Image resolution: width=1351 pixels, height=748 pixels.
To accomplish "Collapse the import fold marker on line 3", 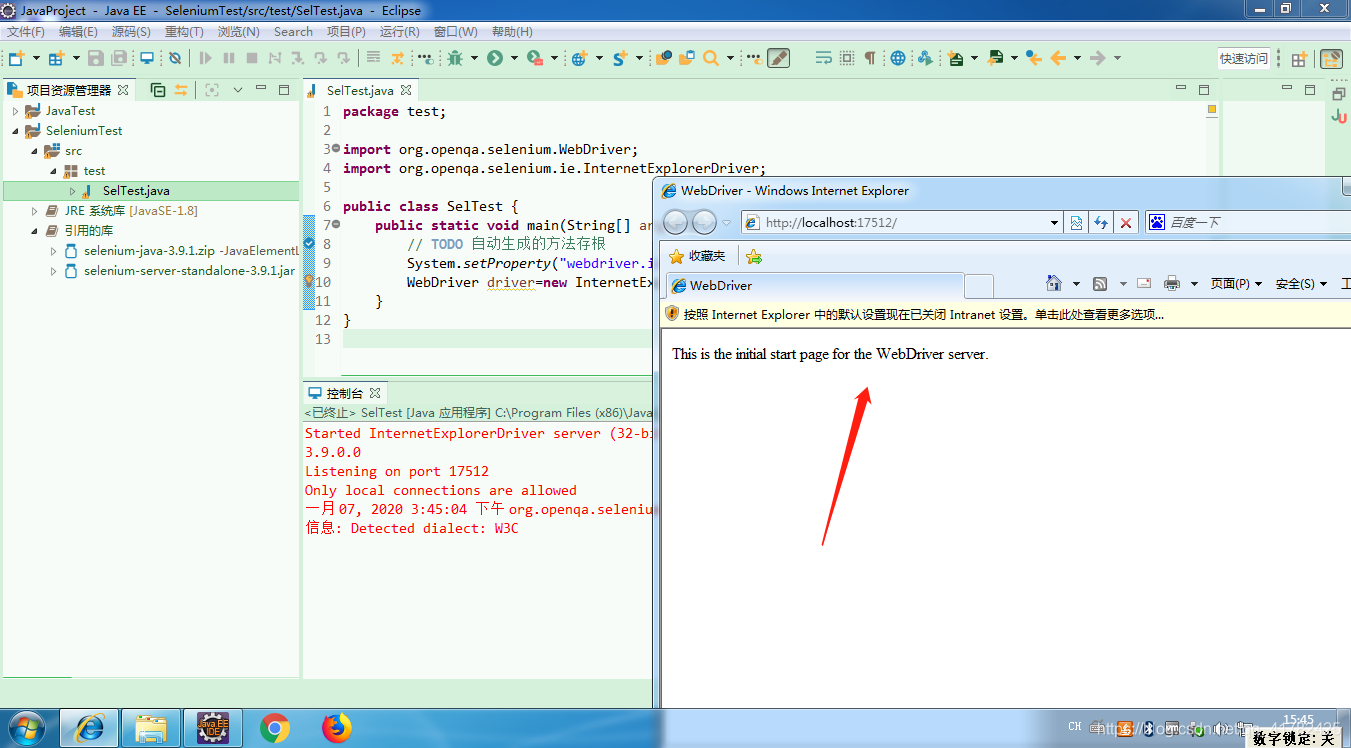I will (335, 149).
